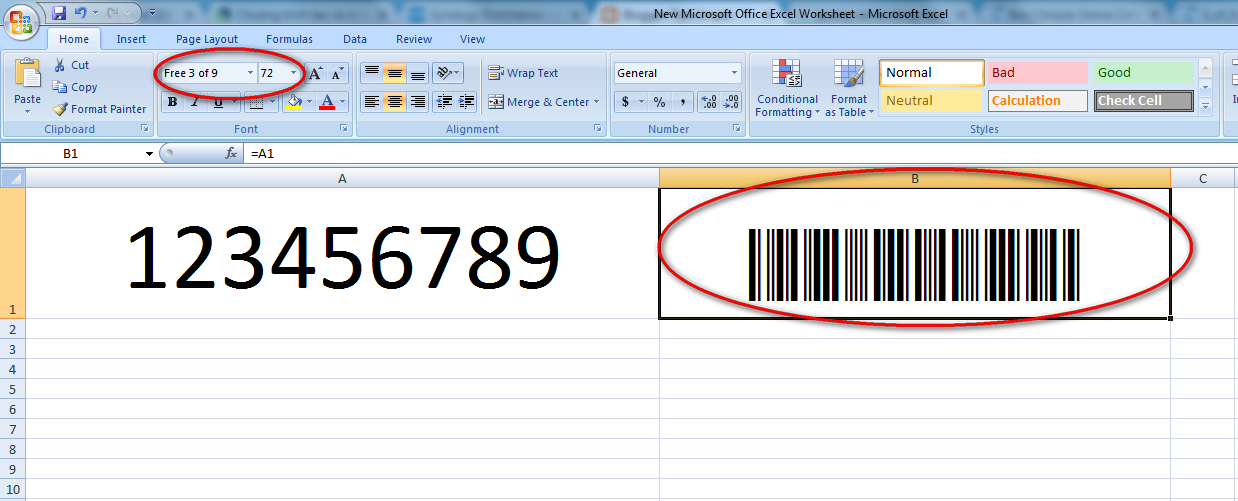Viewport: 1238px width, 501px height.
Task: Align text right in cell
Action: [418, 102]
